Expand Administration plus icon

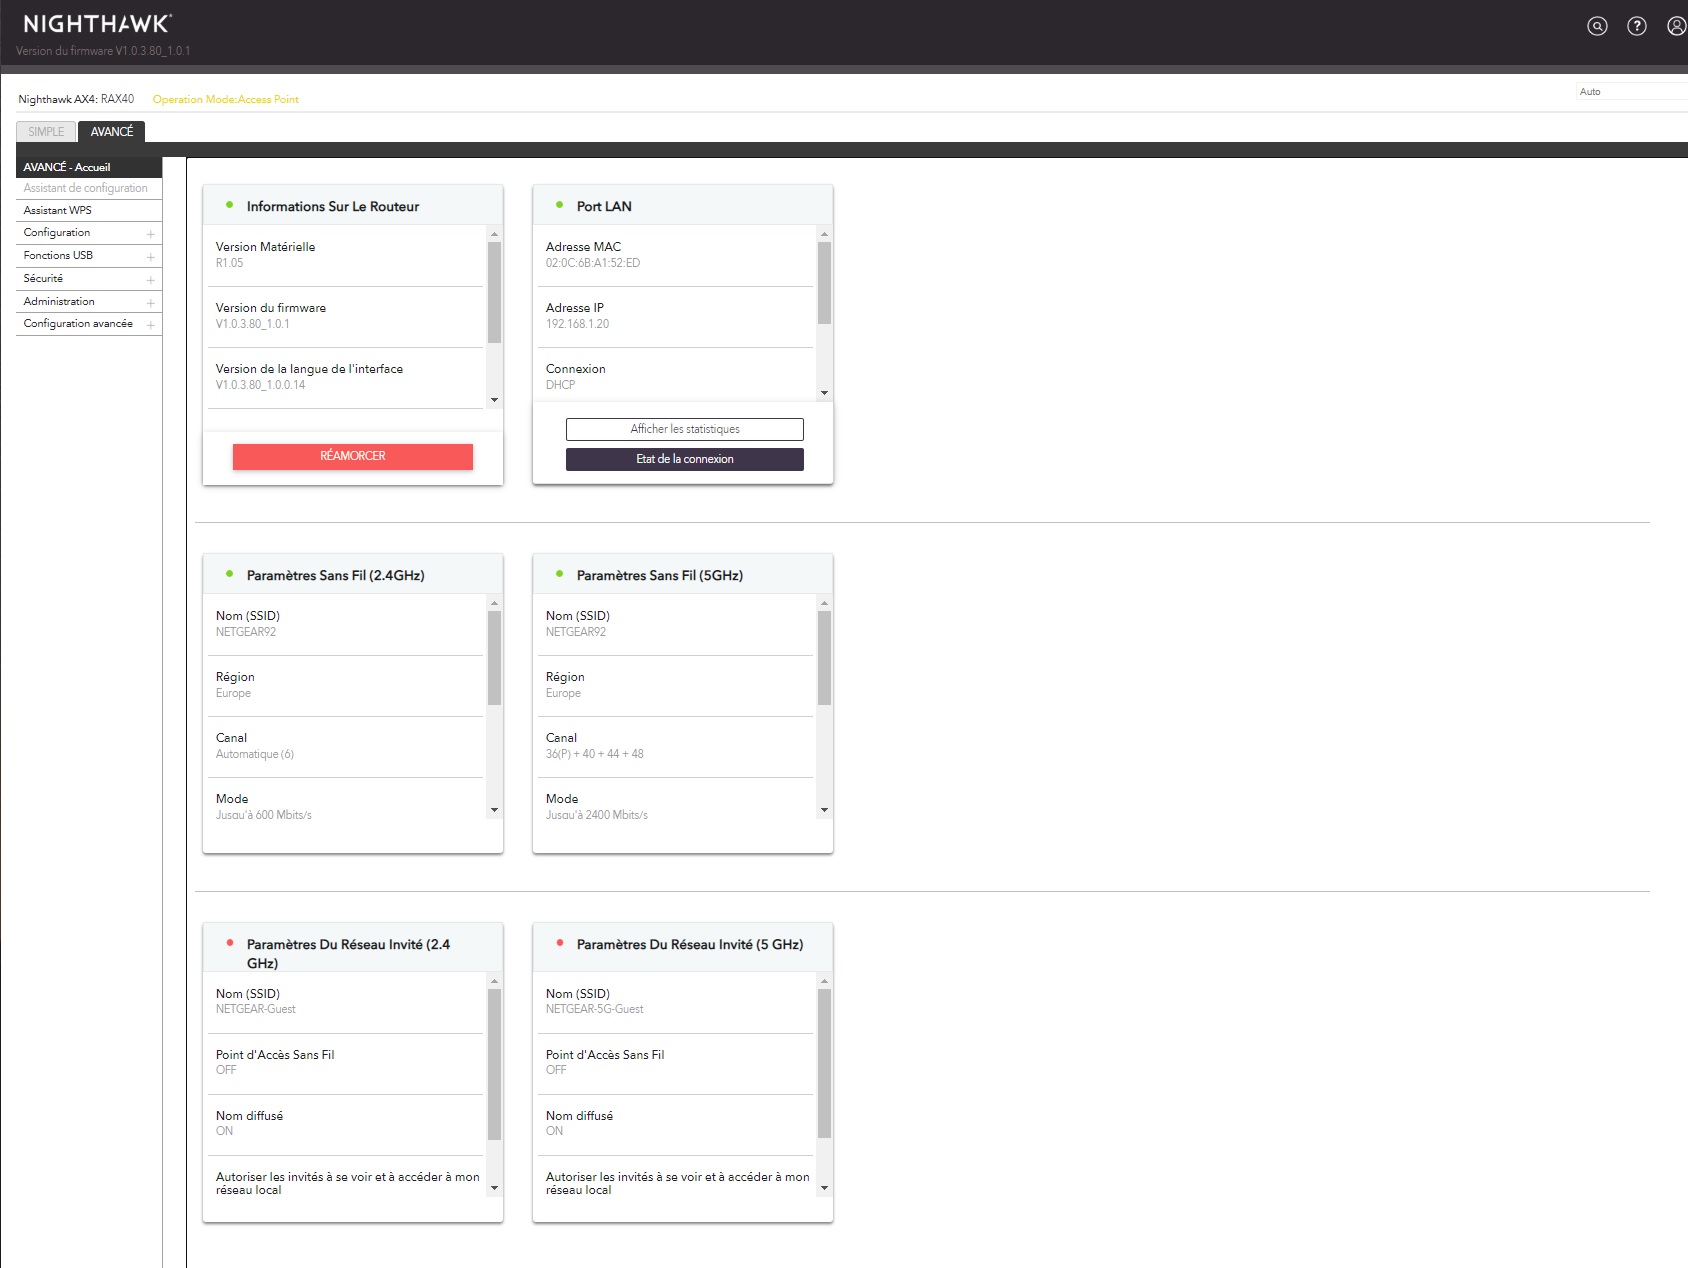point(150,303)
